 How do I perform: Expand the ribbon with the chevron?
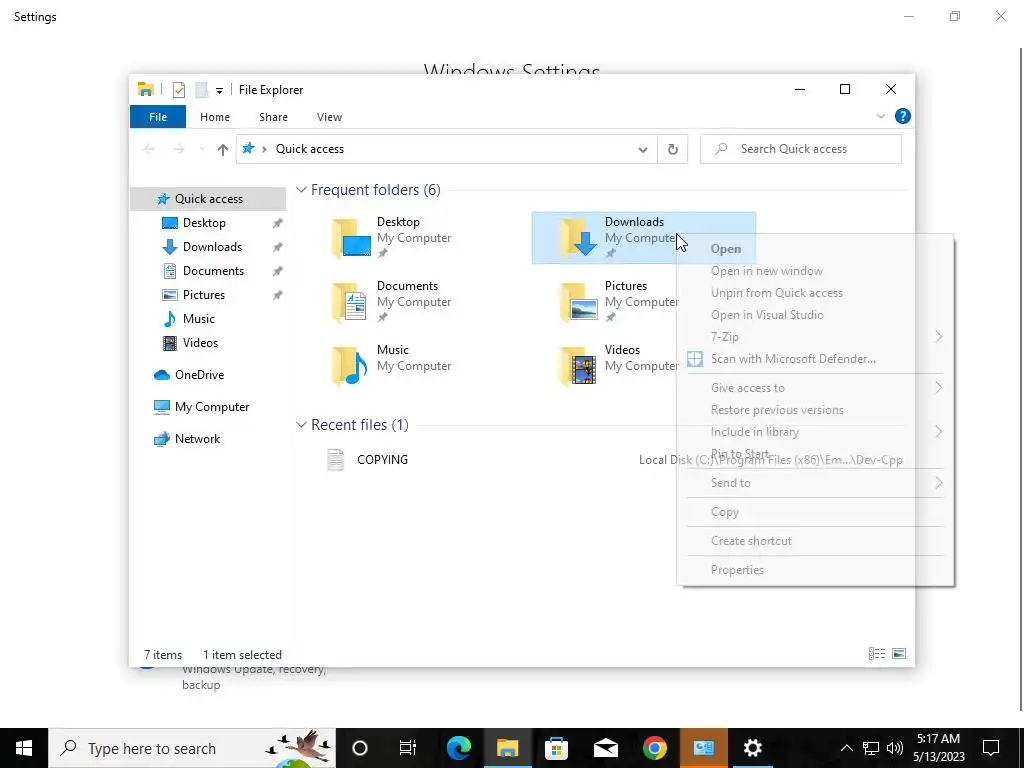point(880,116)
